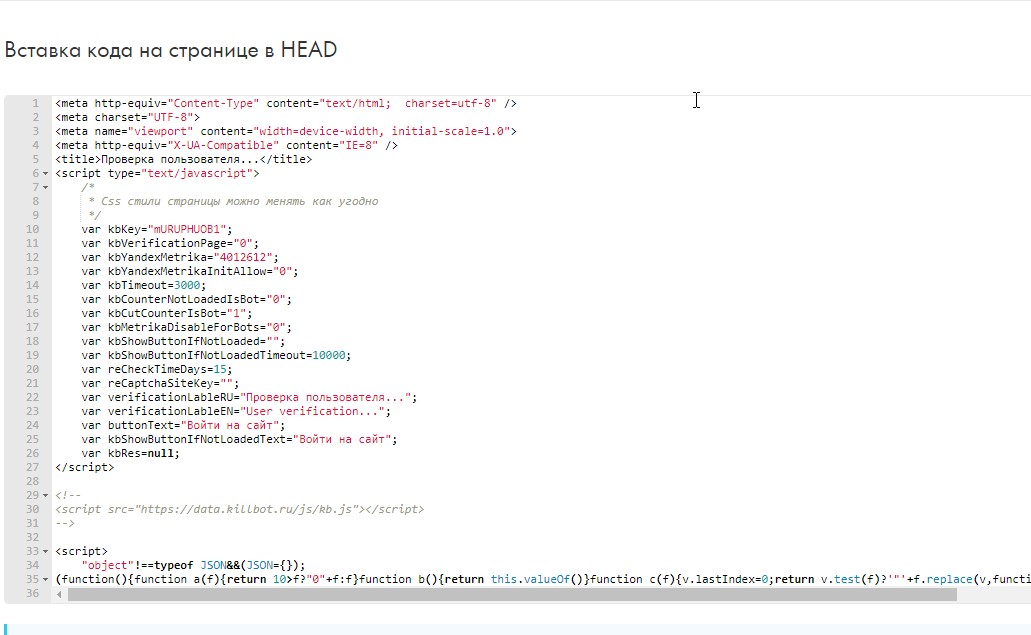
Task: Collapse the comment fold arrow at line 7
Action: (x=45, y=187)
